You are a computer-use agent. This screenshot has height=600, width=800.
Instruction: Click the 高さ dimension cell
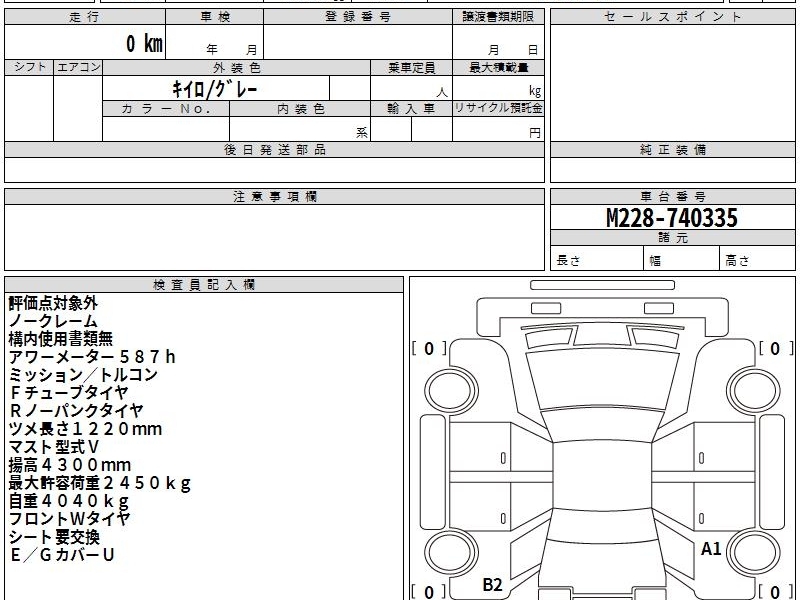(x=758, y=258)
